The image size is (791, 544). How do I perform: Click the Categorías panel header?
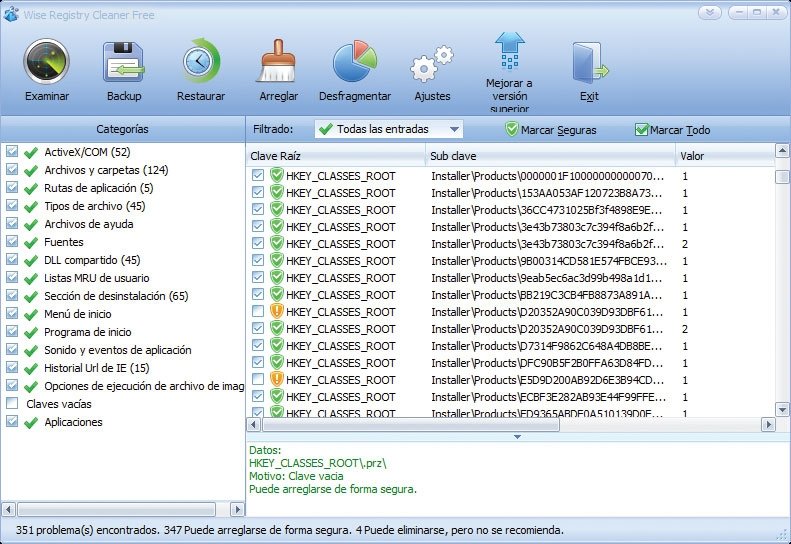[123, 129]
